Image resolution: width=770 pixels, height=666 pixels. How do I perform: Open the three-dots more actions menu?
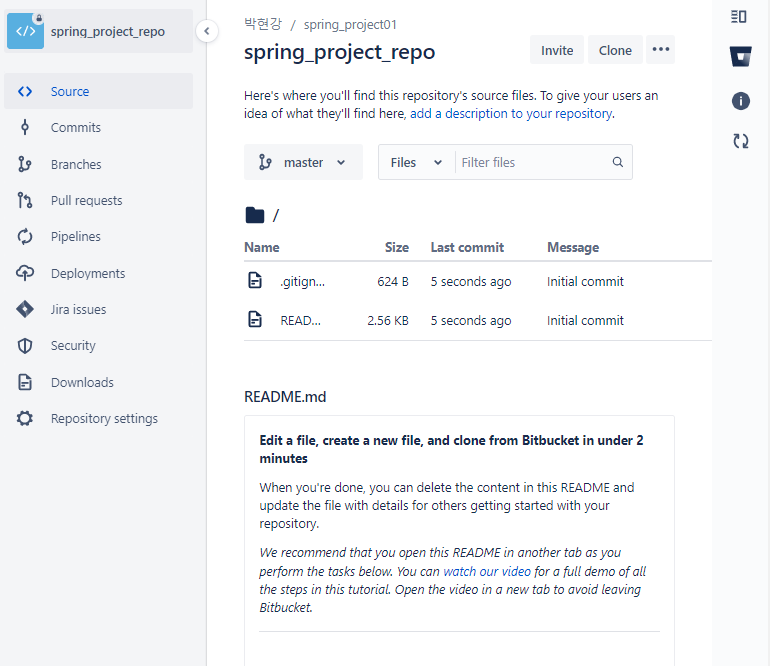660,49
